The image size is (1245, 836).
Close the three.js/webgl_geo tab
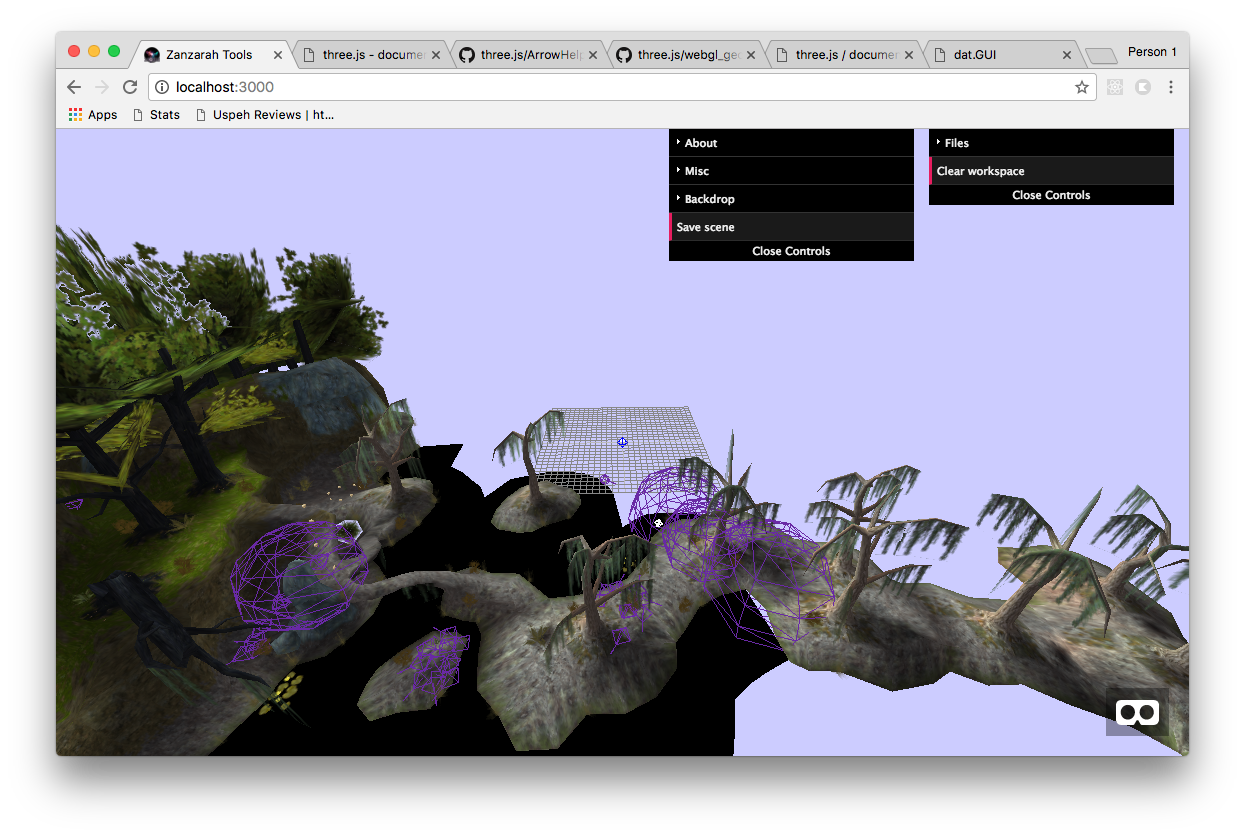click(751, 55)
